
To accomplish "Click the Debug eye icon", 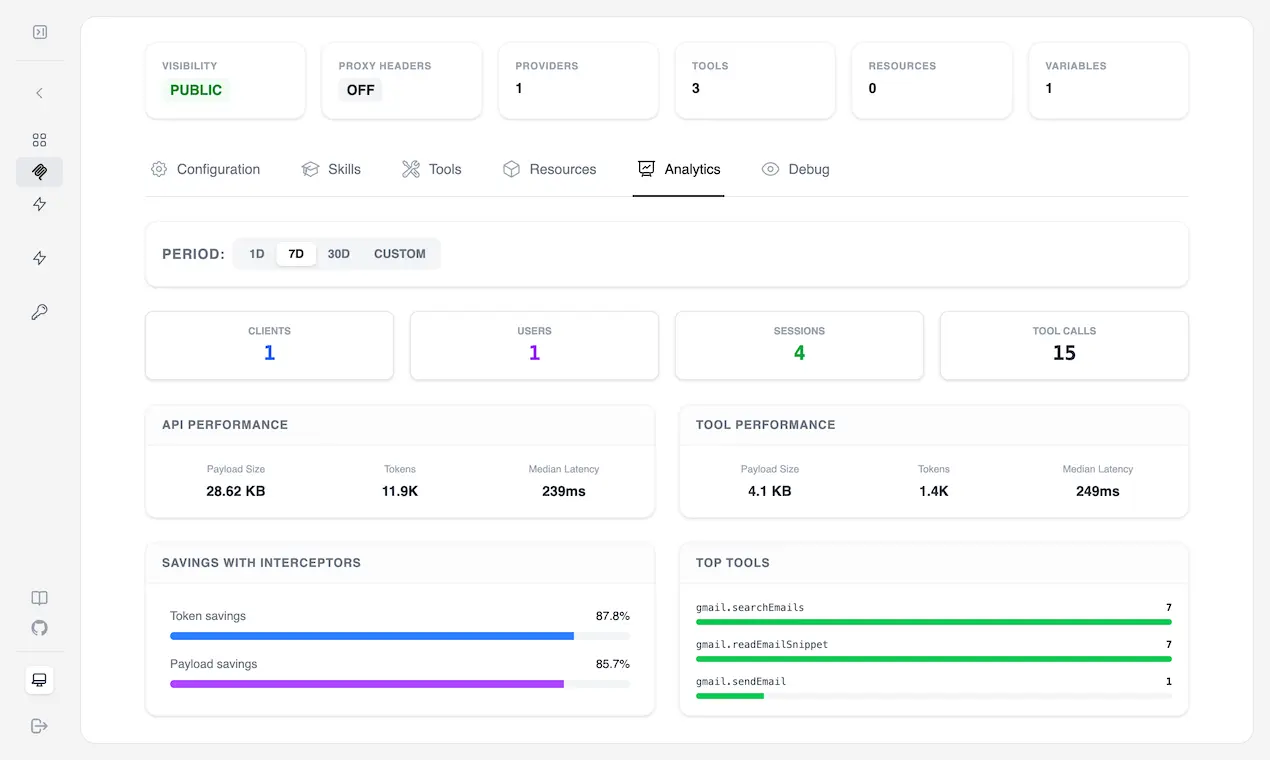I will [x=770, y=169].
